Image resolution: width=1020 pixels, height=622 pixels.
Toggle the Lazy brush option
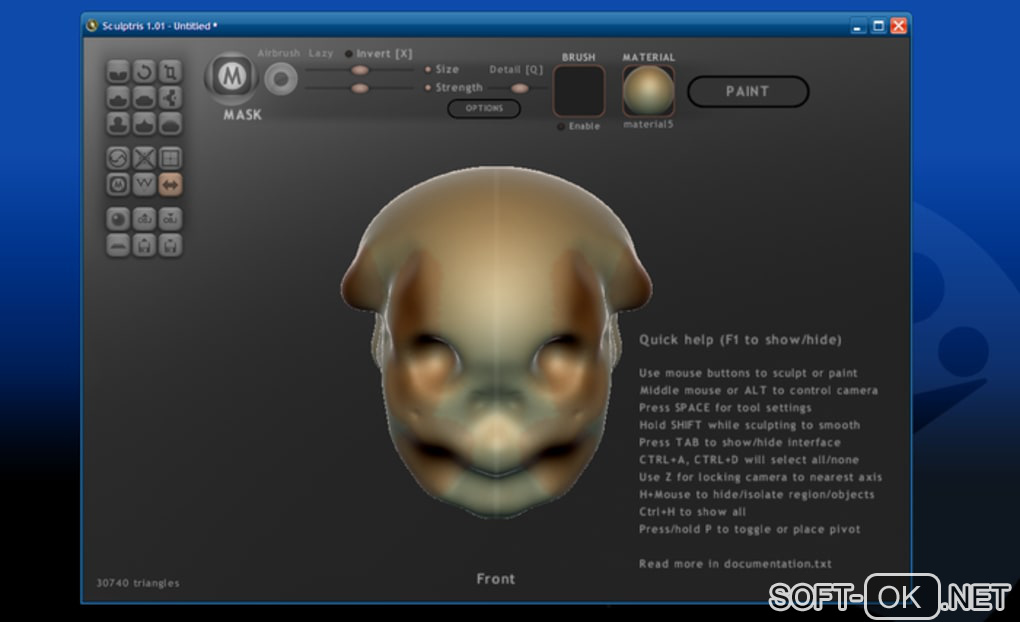[x=321, y=53]
